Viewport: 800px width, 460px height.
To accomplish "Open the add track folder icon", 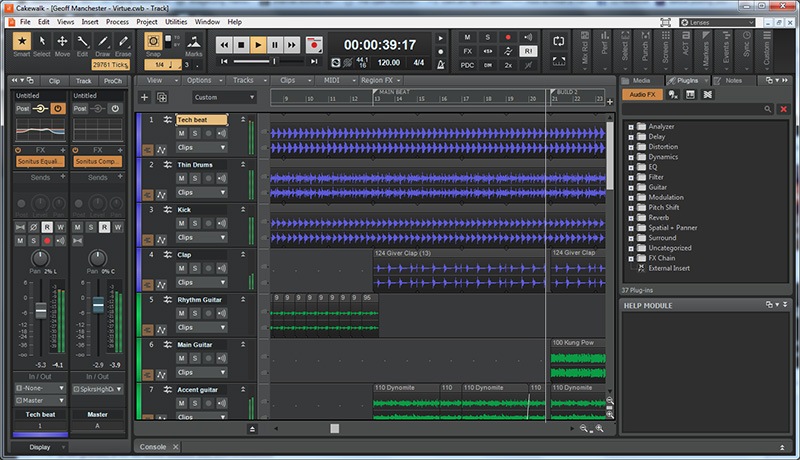I will (x=162, y=97).
